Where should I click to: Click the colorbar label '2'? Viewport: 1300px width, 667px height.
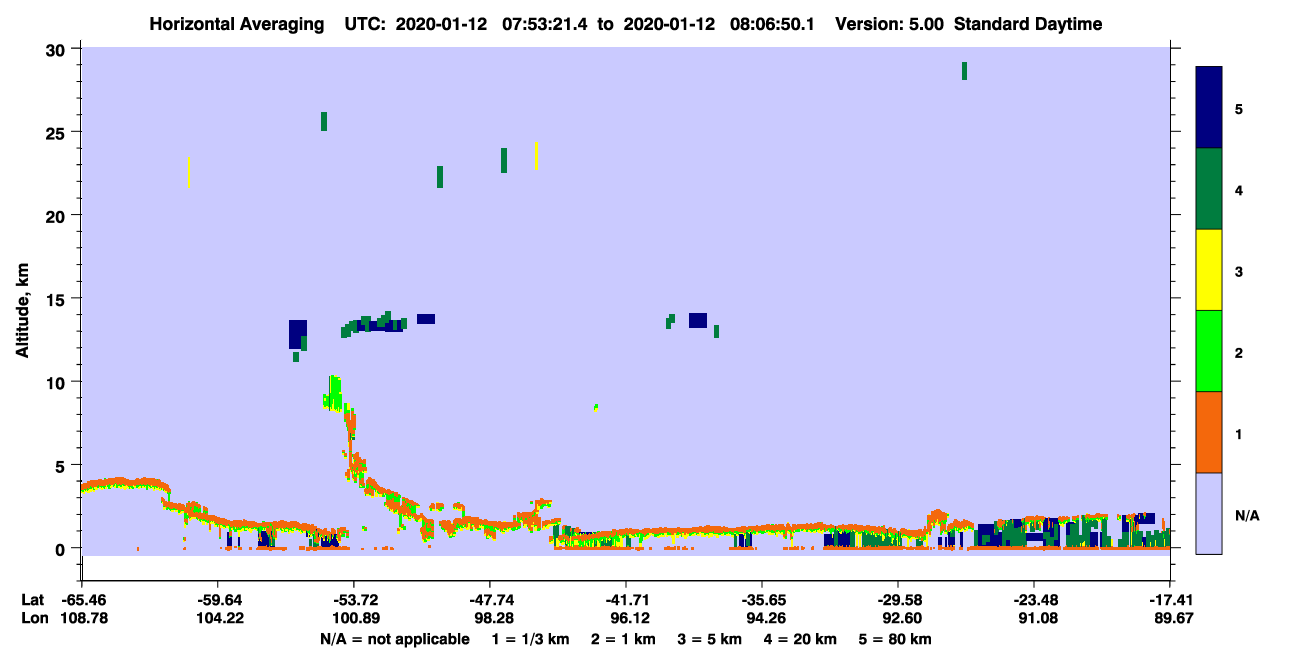click(x=1239, y=353)
